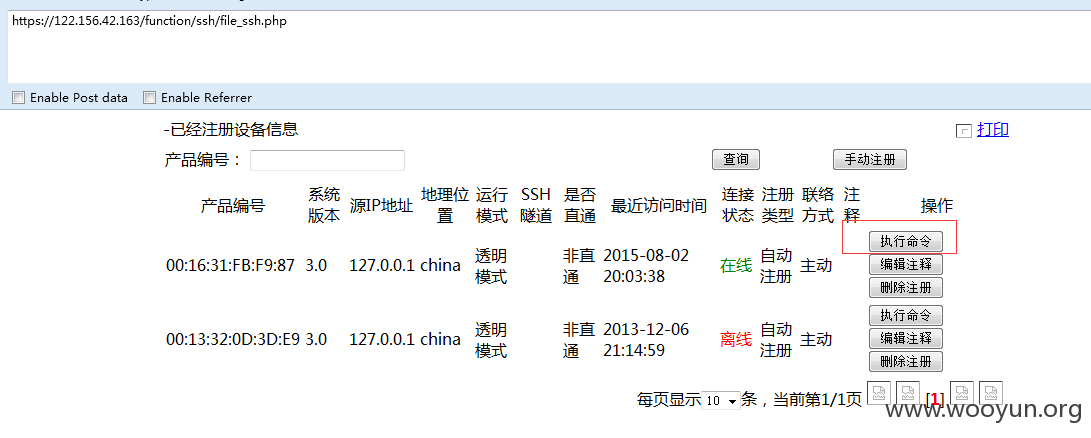
Task: Click 执行命令 for device 00:13:32:0D:3D:E9
Action: [905, 315]
